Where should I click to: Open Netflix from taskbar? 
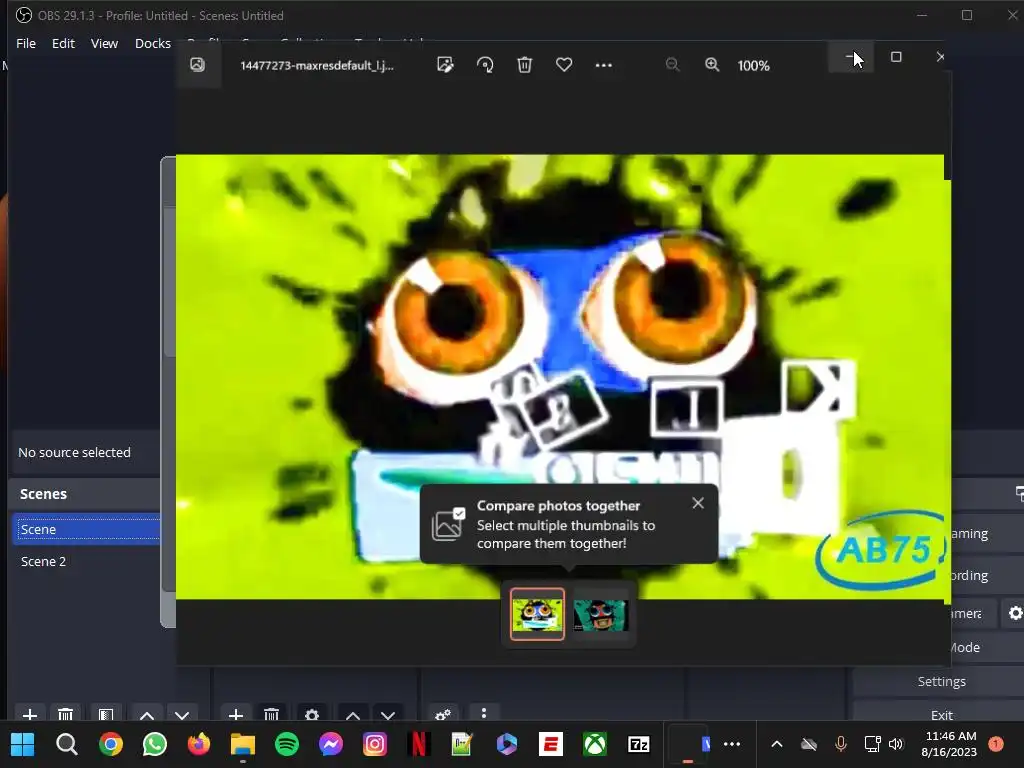coord(419,744)
